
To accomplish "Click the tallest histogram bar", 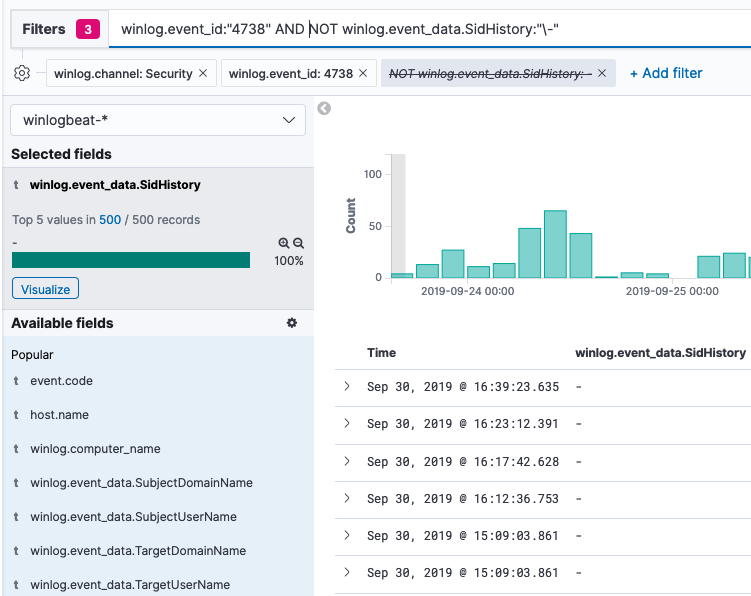I will 555,244.
